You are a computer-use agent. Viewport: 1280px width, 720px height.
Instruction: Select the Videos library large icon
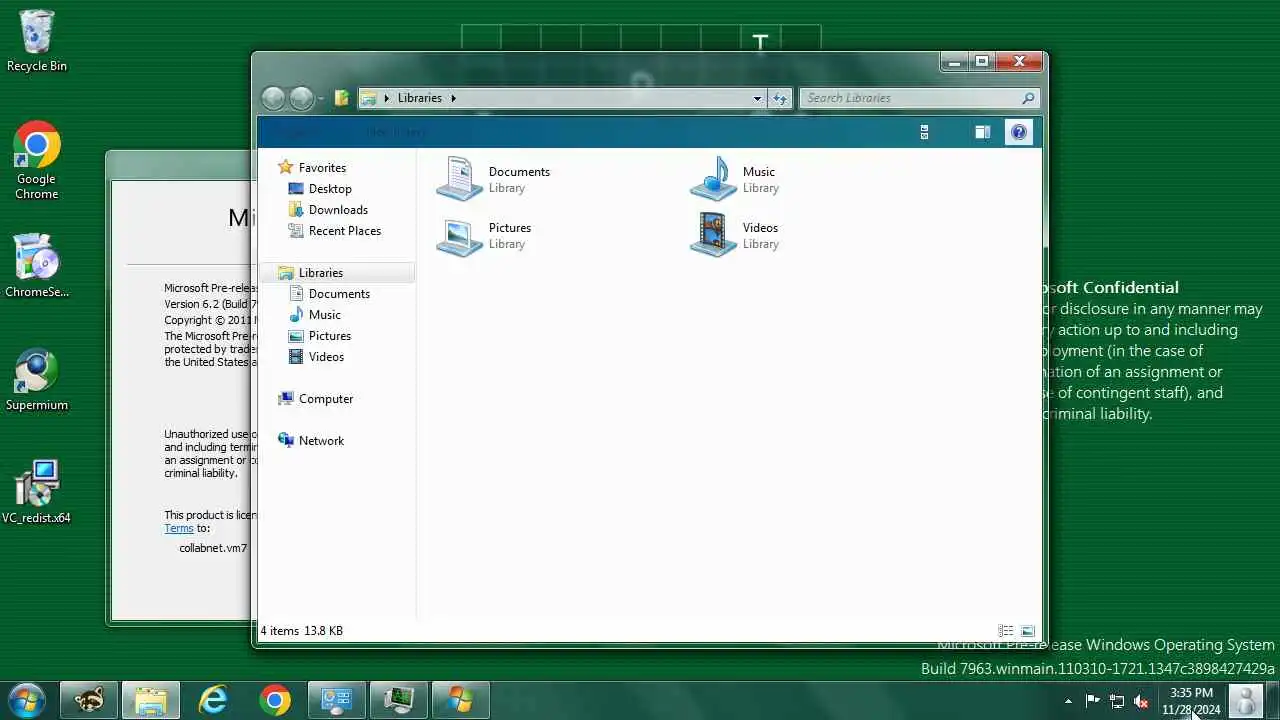pyautogui.click(x=713, y=235)
